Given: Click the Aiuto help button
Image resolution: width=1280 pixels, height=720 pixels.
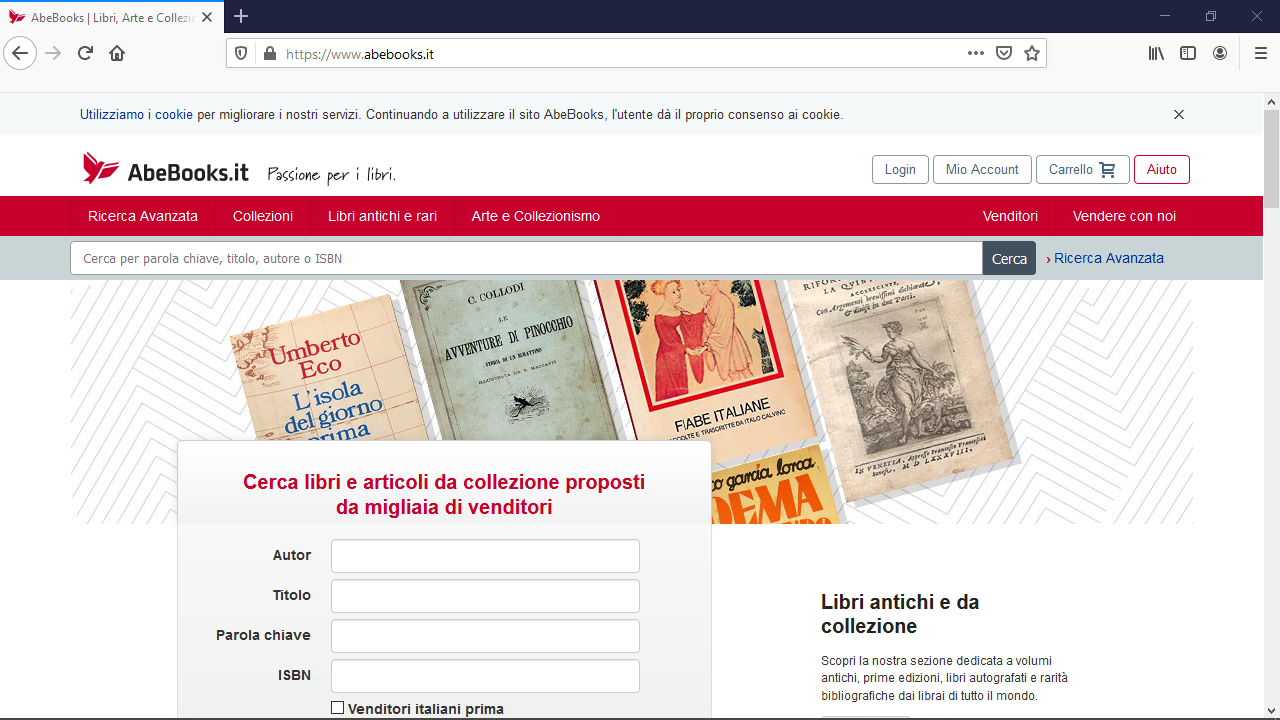Looking at the screenshot, I should (x=1162, y=170).
